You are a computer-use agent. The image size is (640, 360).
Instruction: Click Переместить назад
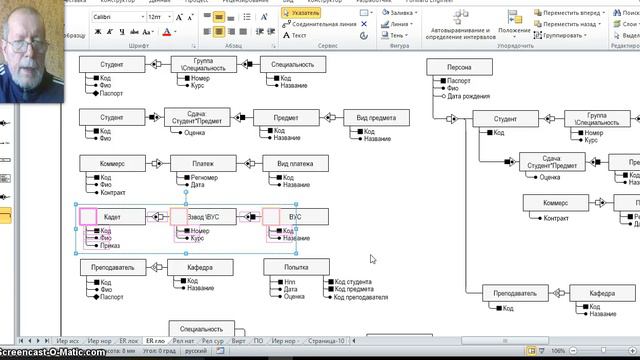tap(567, 24)
